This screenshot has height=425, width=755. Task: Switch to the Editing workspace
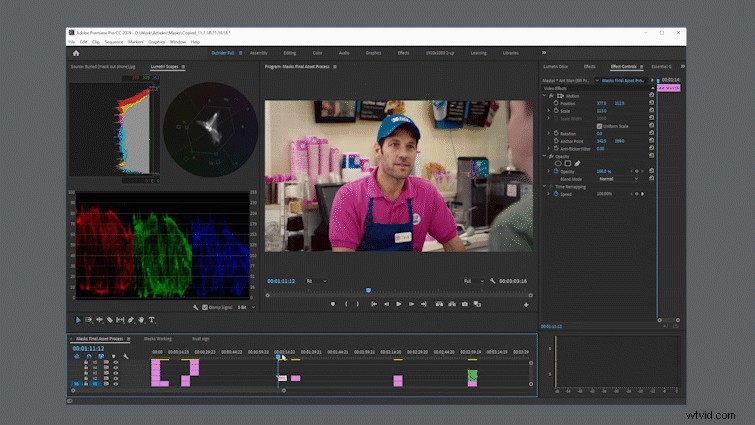290,53
